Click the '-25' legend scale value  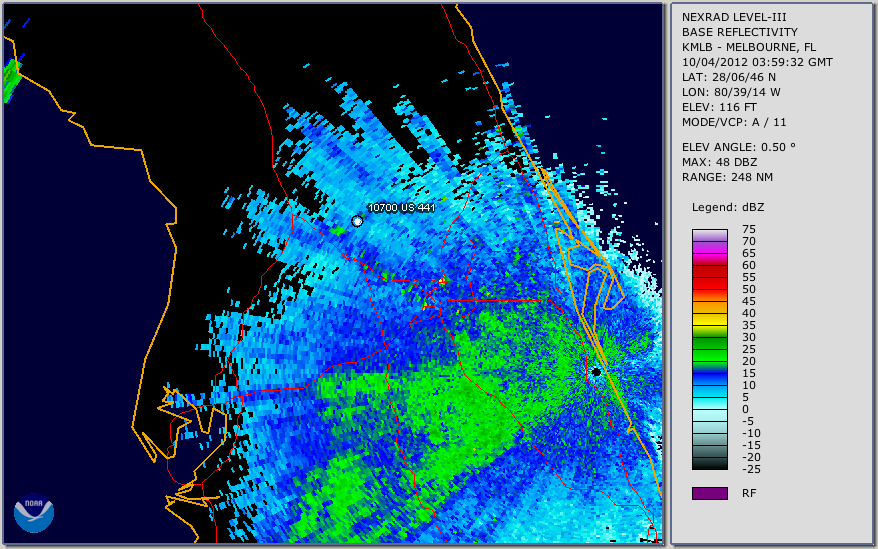pyautogui.click(x=751, y=469)
